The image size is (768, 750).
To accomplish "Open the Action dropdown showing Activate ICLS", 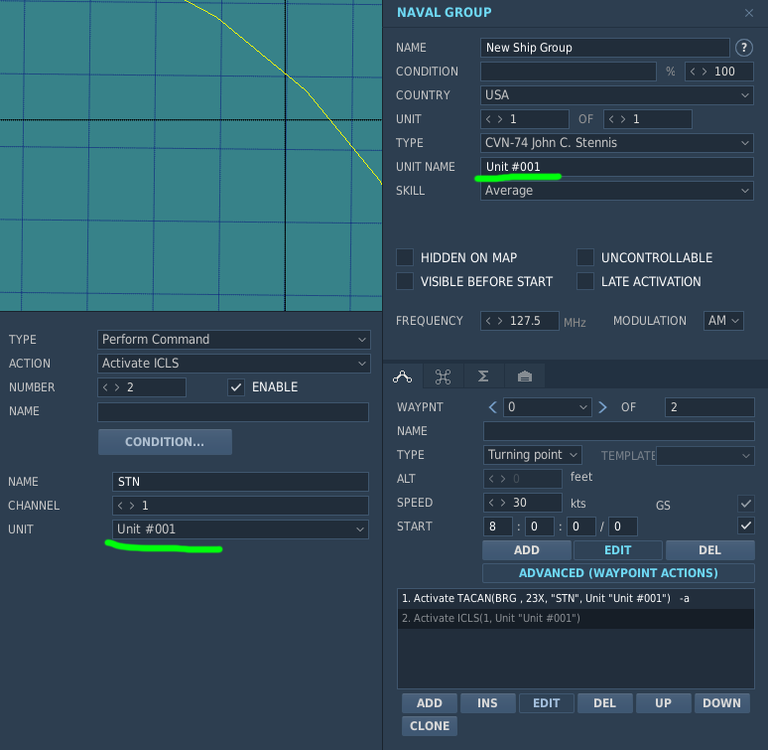I will [x=234, y=363].
